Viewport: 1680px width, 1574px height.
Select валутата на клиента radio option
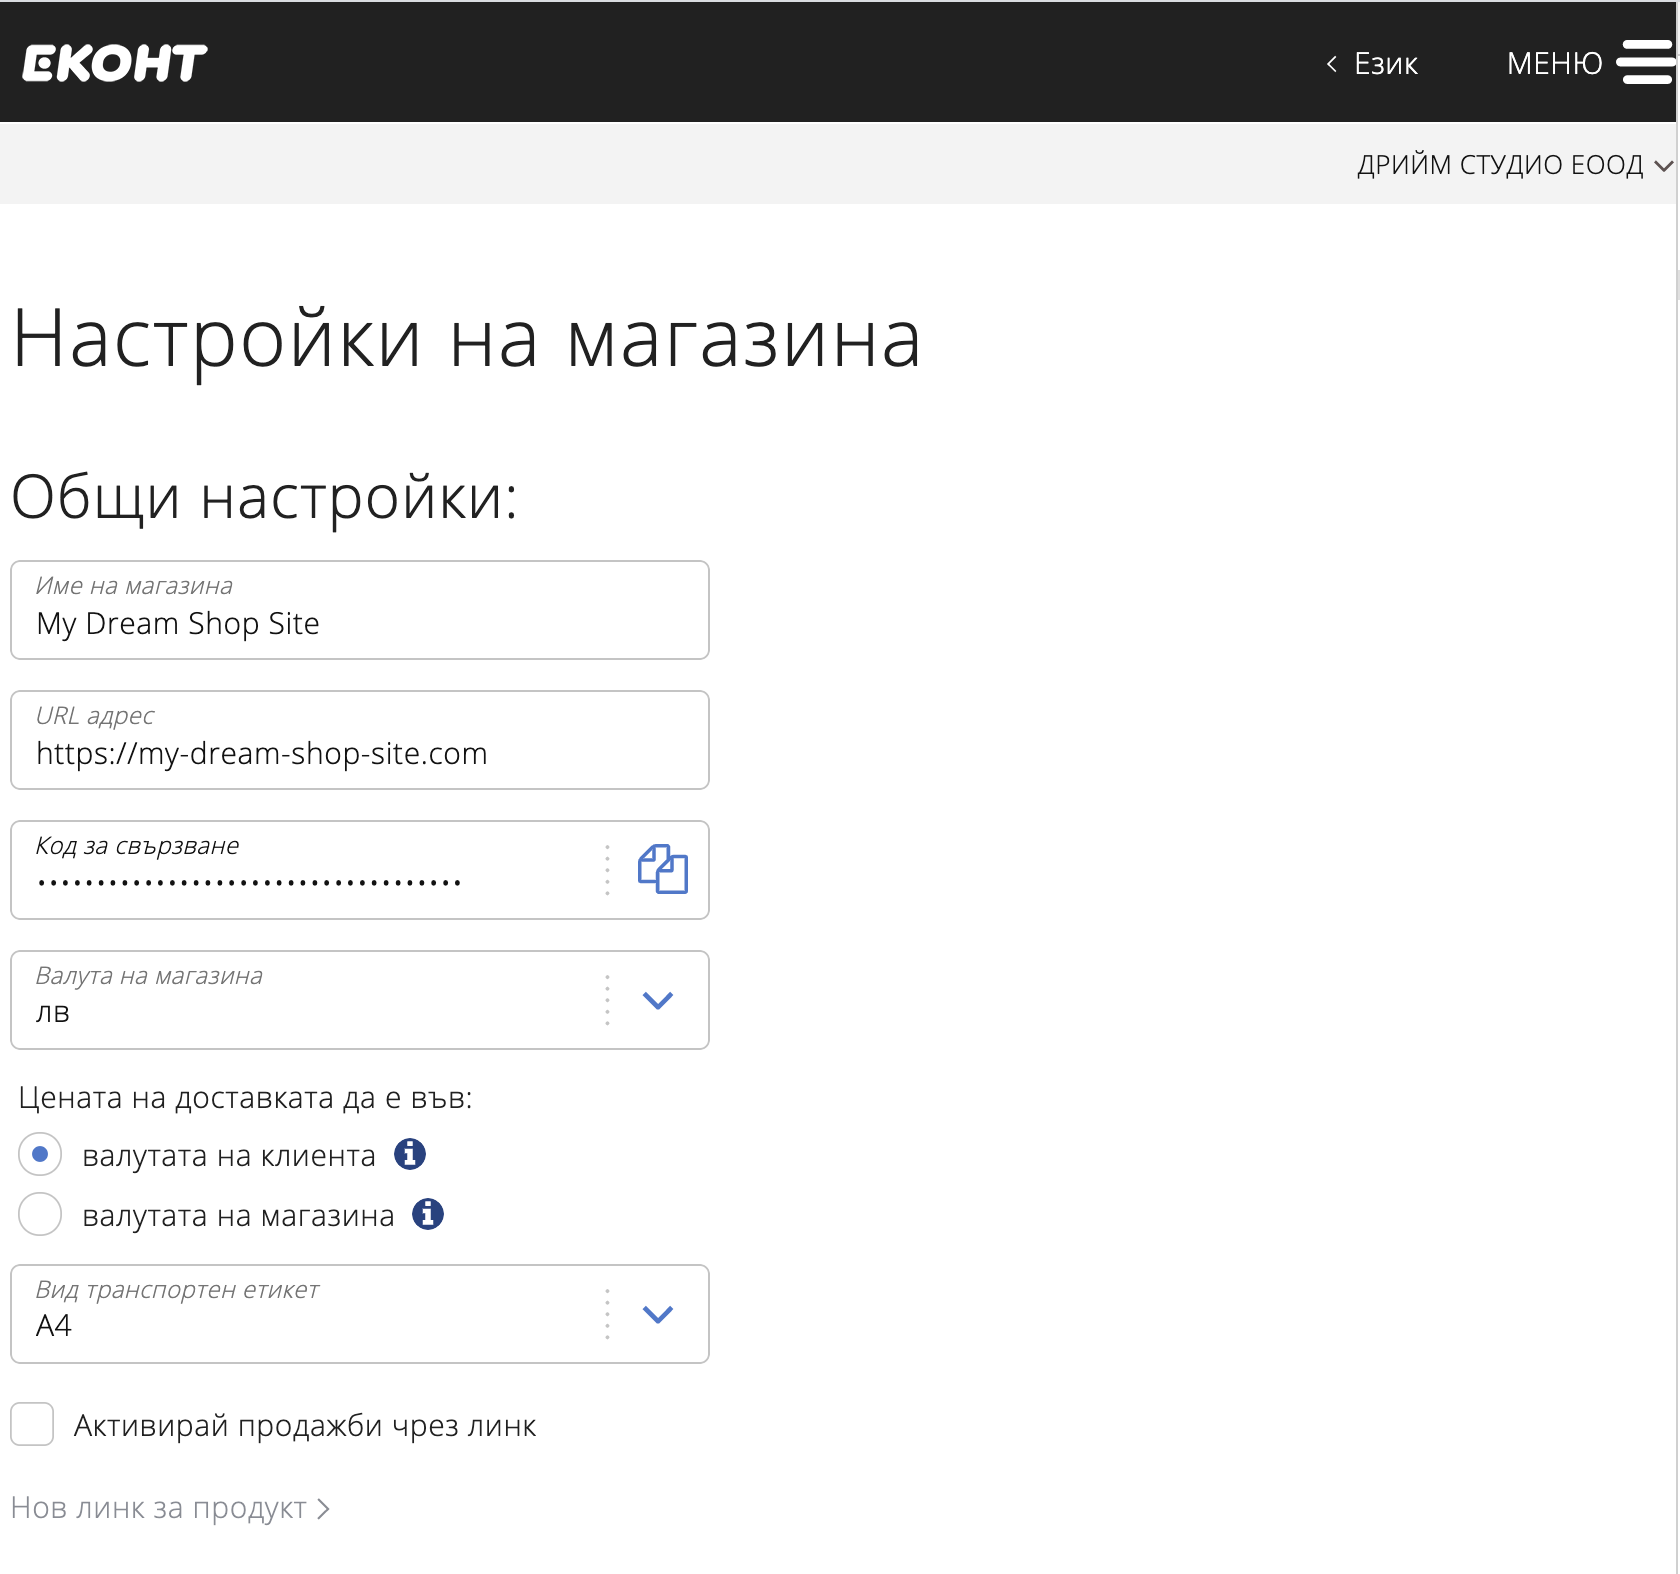click(40, 1154)
